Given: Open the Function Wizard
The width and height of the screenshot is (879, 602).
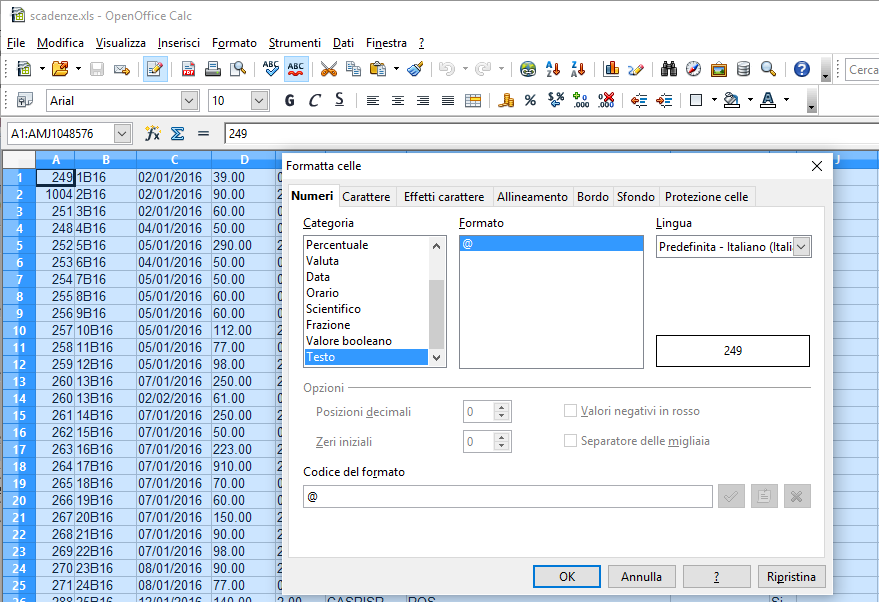Looking at the screenshot, I should [x=152, y=133].
